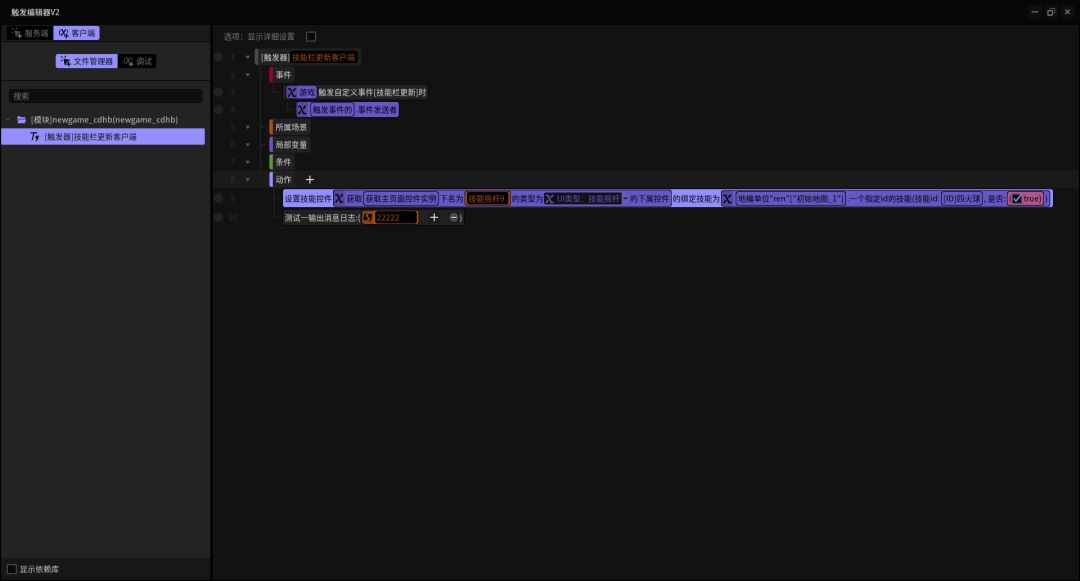Select the [触发器]技能栏更新客户端 tree row
This screenshot has height=581, width=1080.
(103, 137)
